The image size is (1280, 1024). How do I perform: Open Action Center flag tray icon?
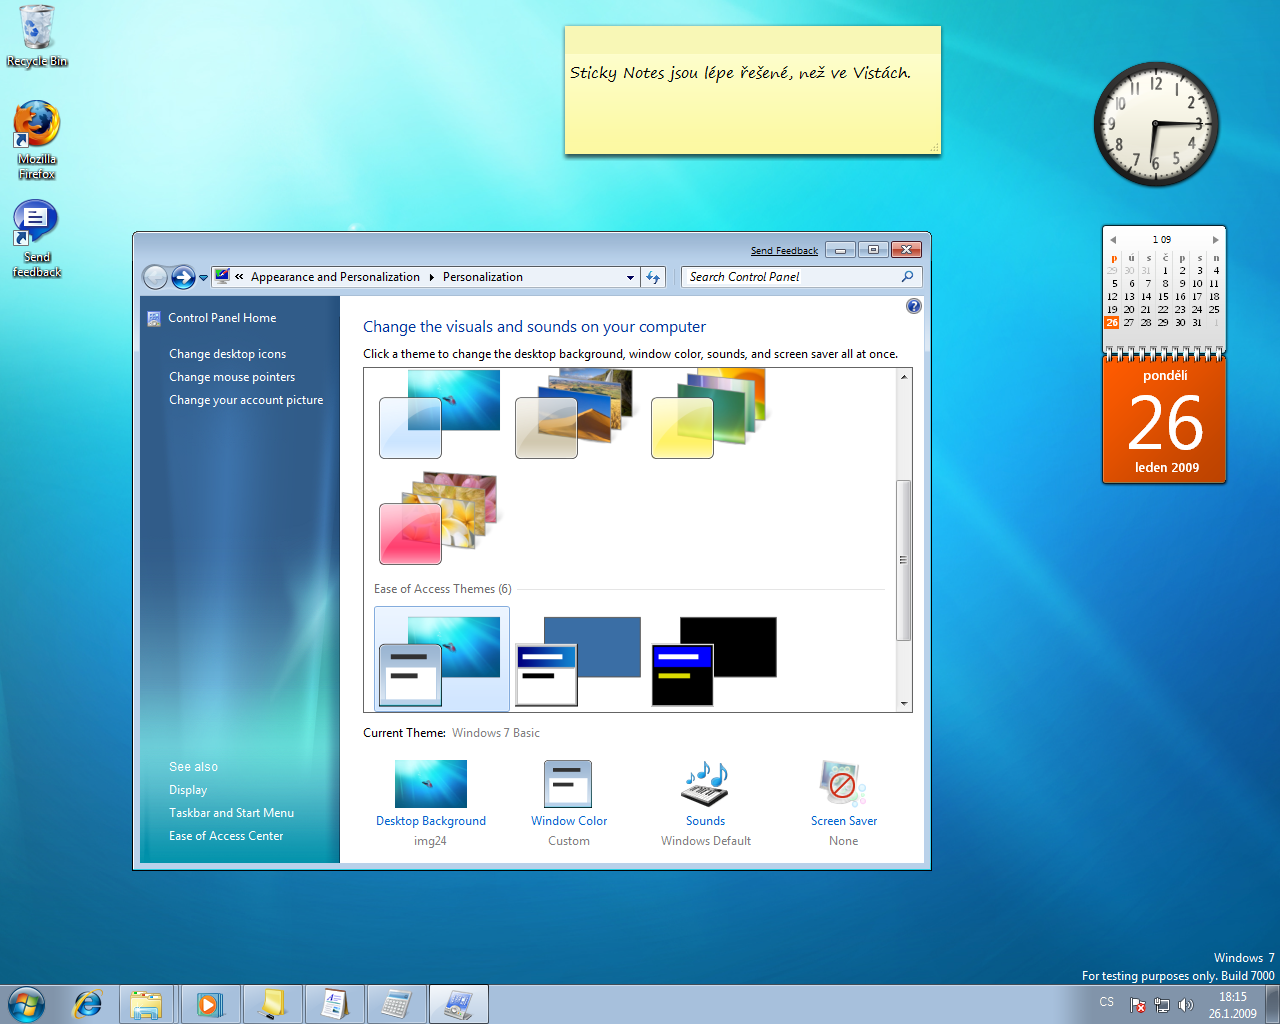coord(1138,1005)
